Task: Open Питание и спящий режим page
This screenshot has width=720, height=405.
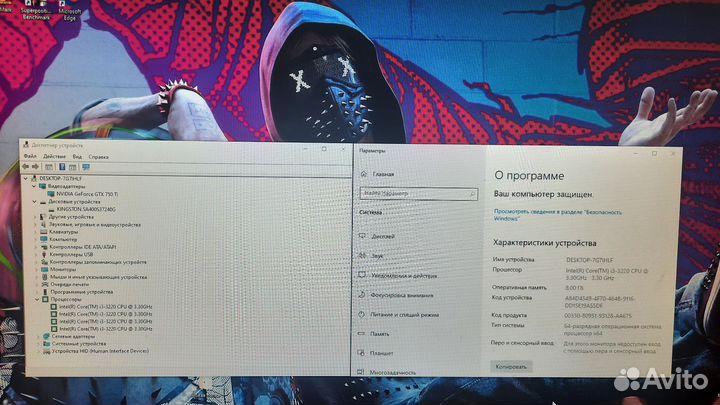Action: 405,315
